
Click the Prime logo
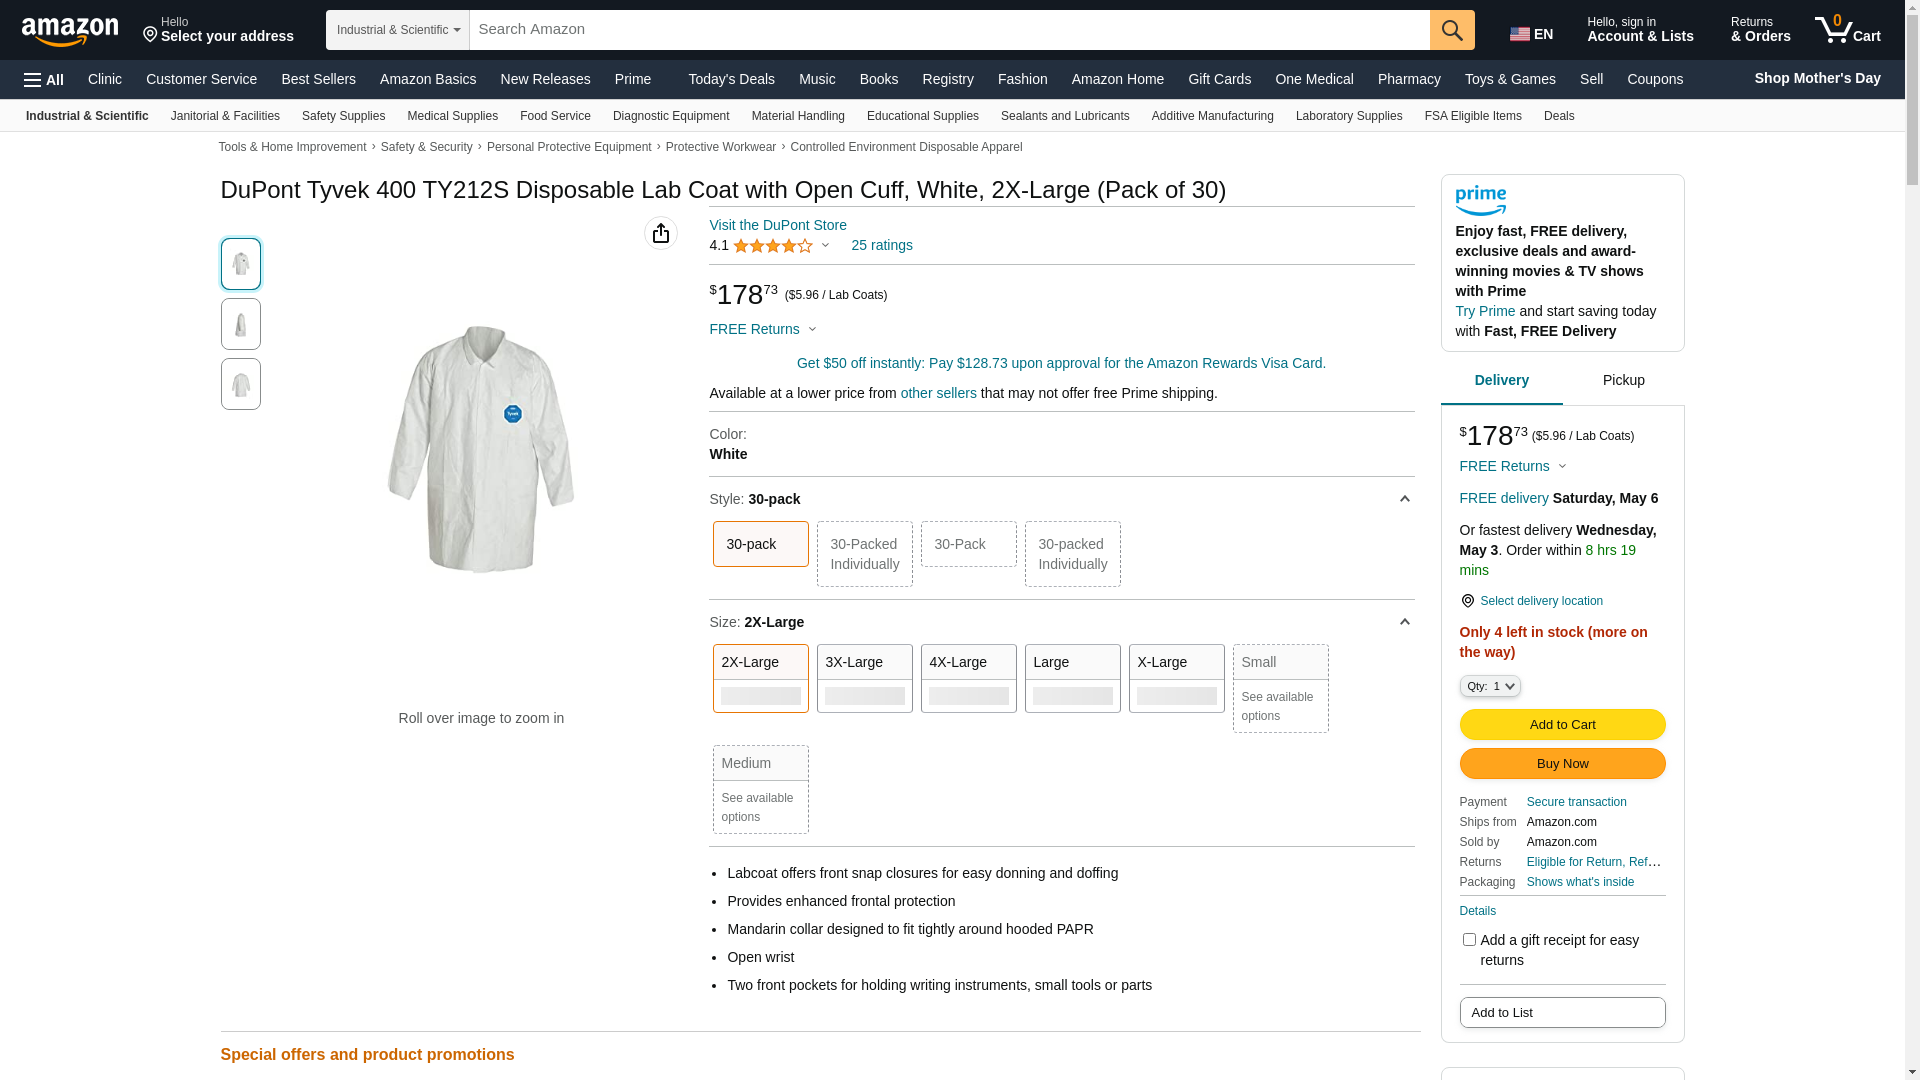[x=1480, y=201]
